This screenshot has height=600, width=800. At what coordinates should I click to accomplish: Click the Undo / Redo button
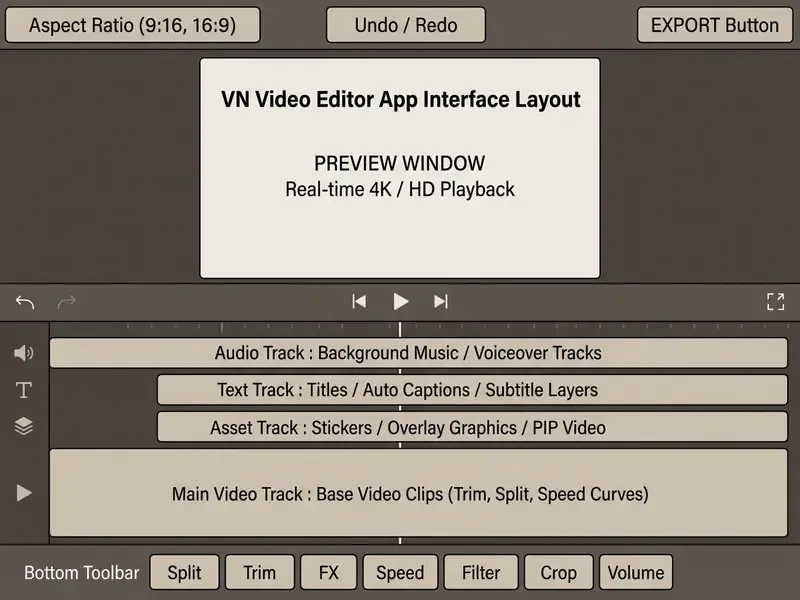(406, 24)
